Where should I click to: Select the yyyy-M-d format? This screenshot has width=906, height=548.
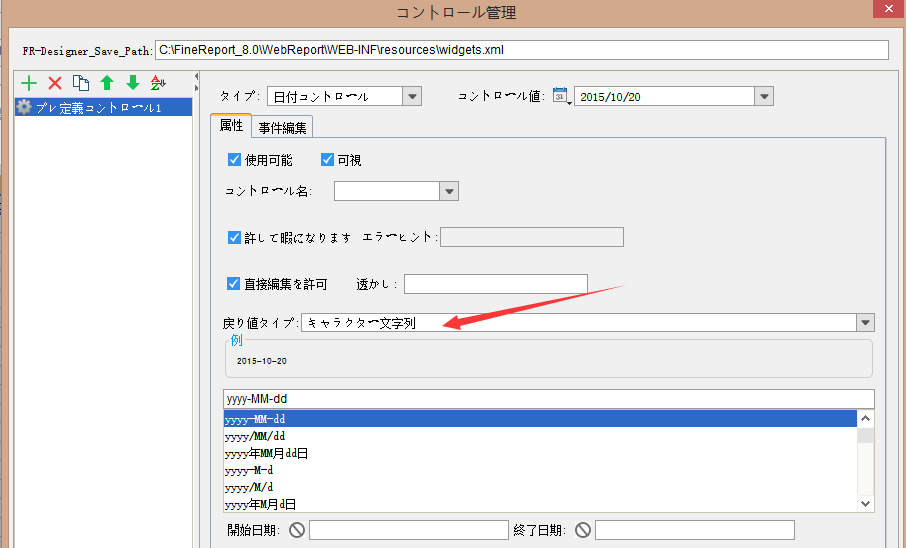540,470
